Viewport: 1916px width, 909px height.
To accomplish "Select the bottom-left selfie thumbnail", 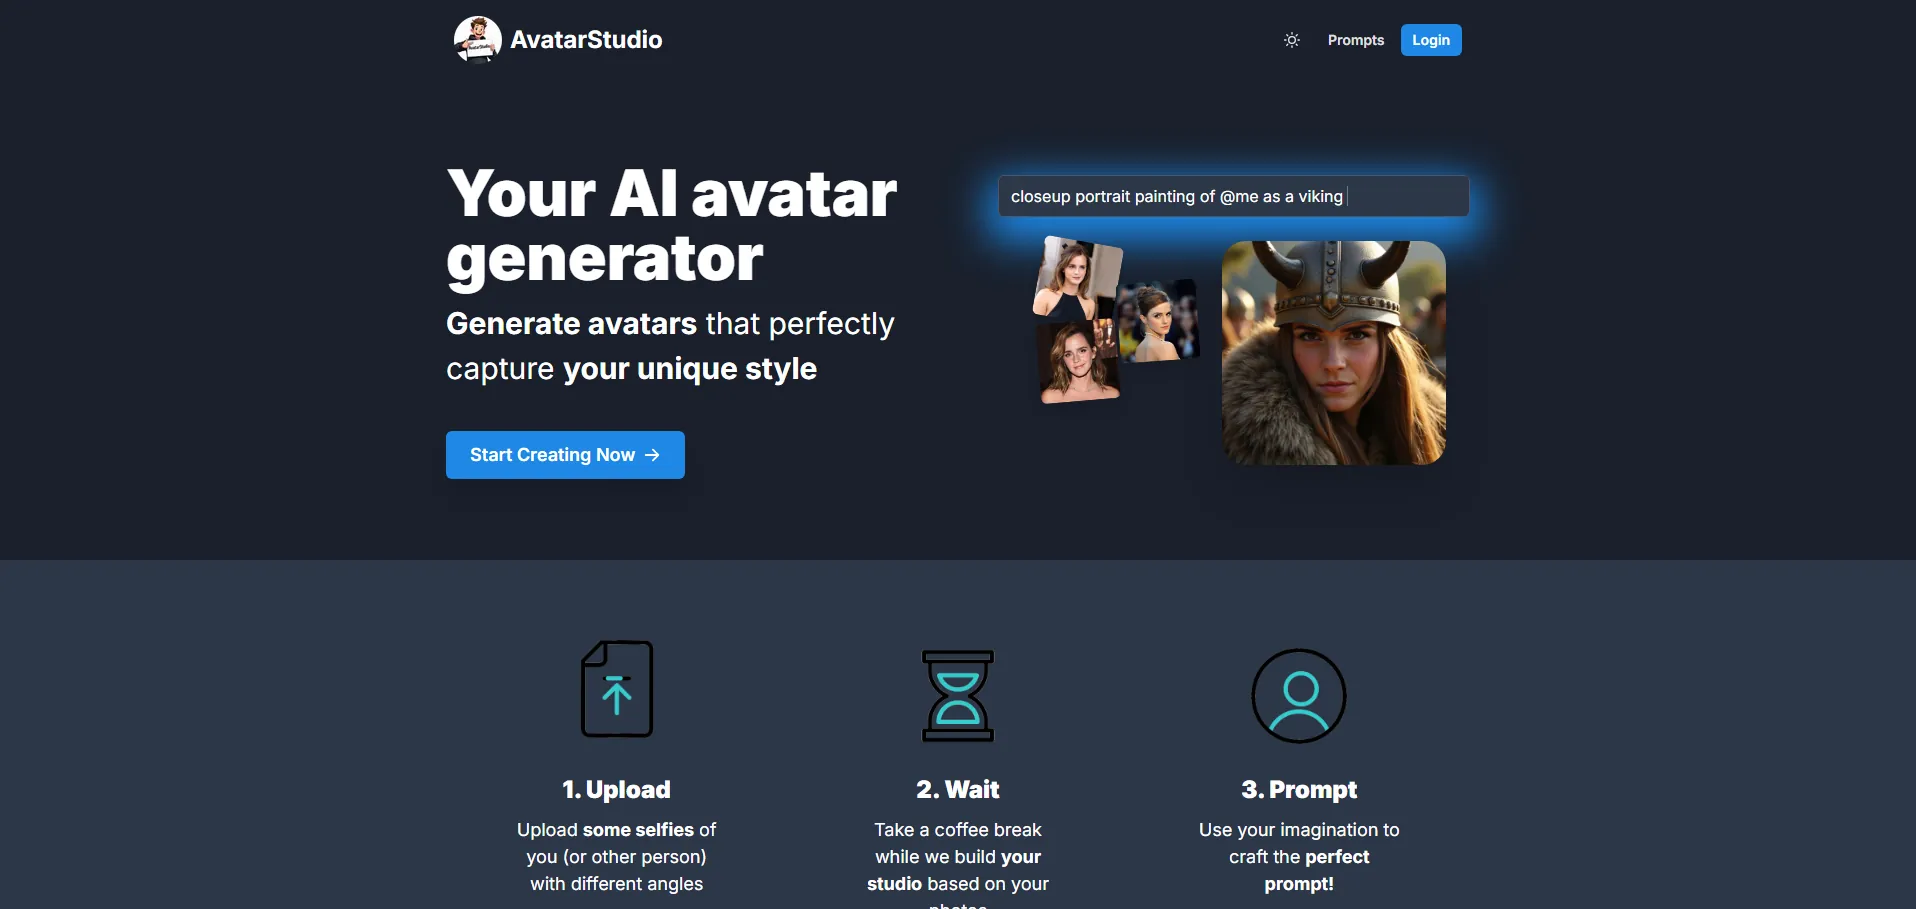I will 1078,361.
